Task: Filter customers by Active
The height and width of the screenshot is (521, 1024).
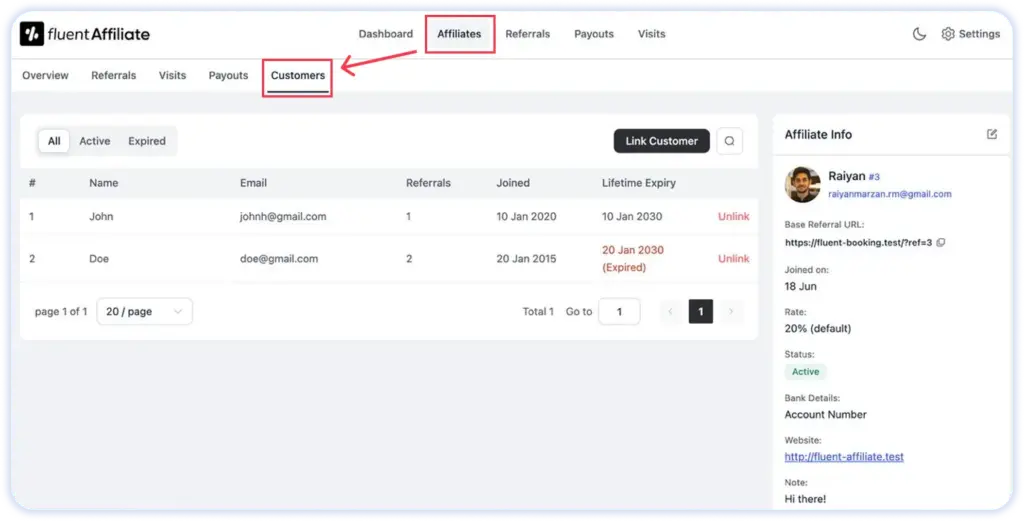Action: (95, 141)
